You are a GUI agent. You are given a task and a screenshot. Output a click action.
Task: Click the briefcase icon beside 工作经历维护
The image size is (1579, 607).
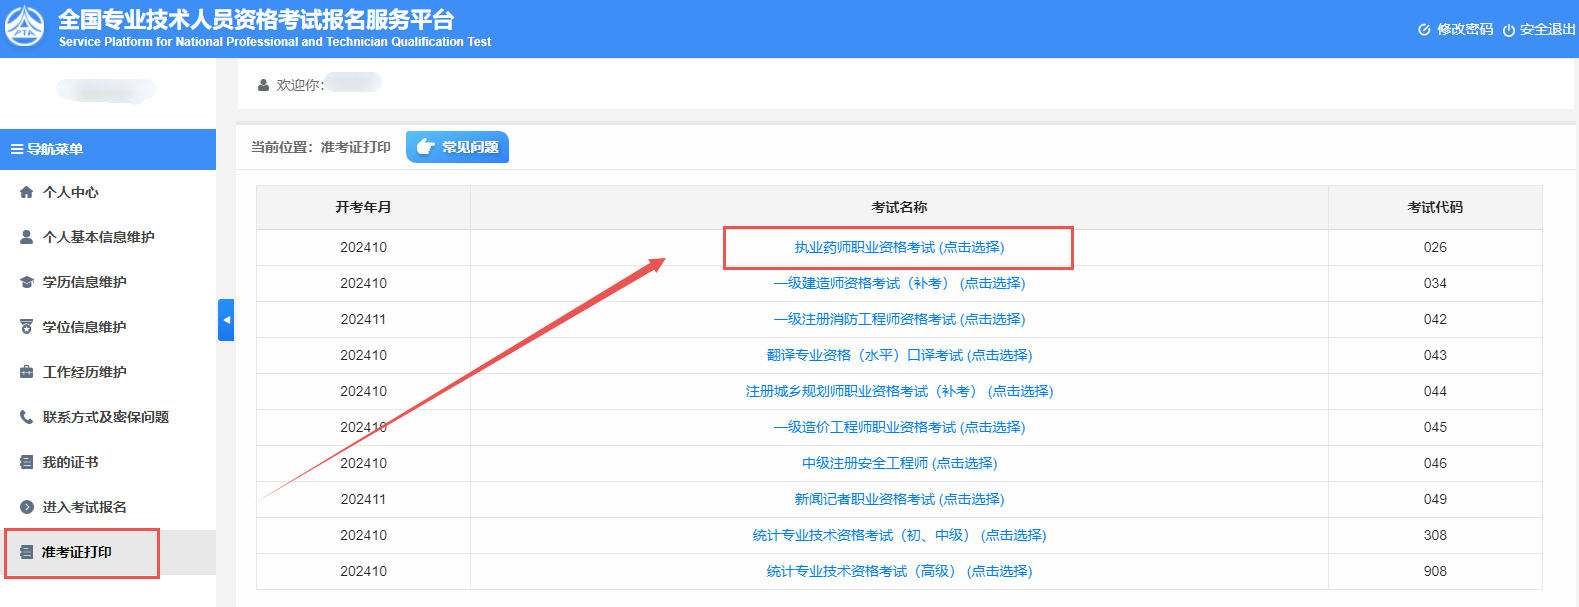click(x=27, y=372)
